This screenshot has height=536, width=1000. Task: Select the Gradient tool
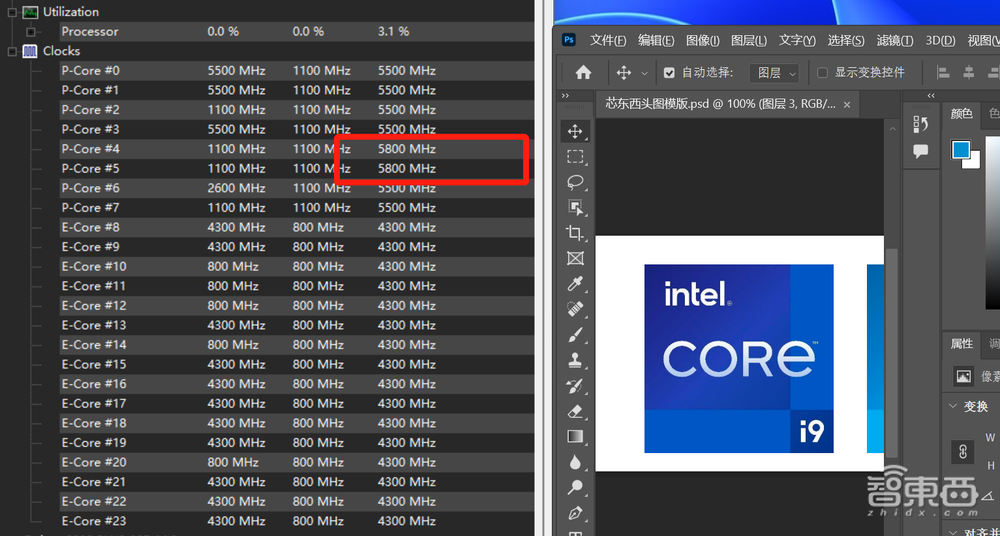click(x=575, y=437)
